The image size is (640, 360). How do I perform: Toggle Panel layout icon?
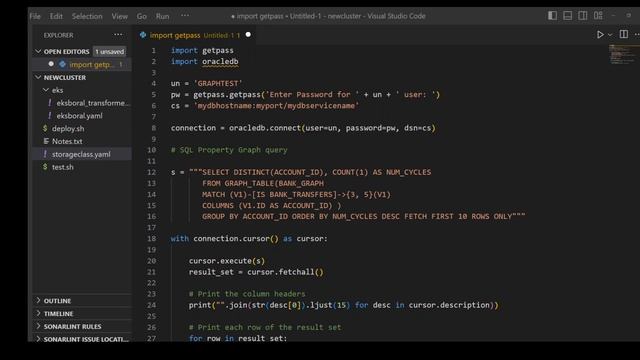[567, 16]
